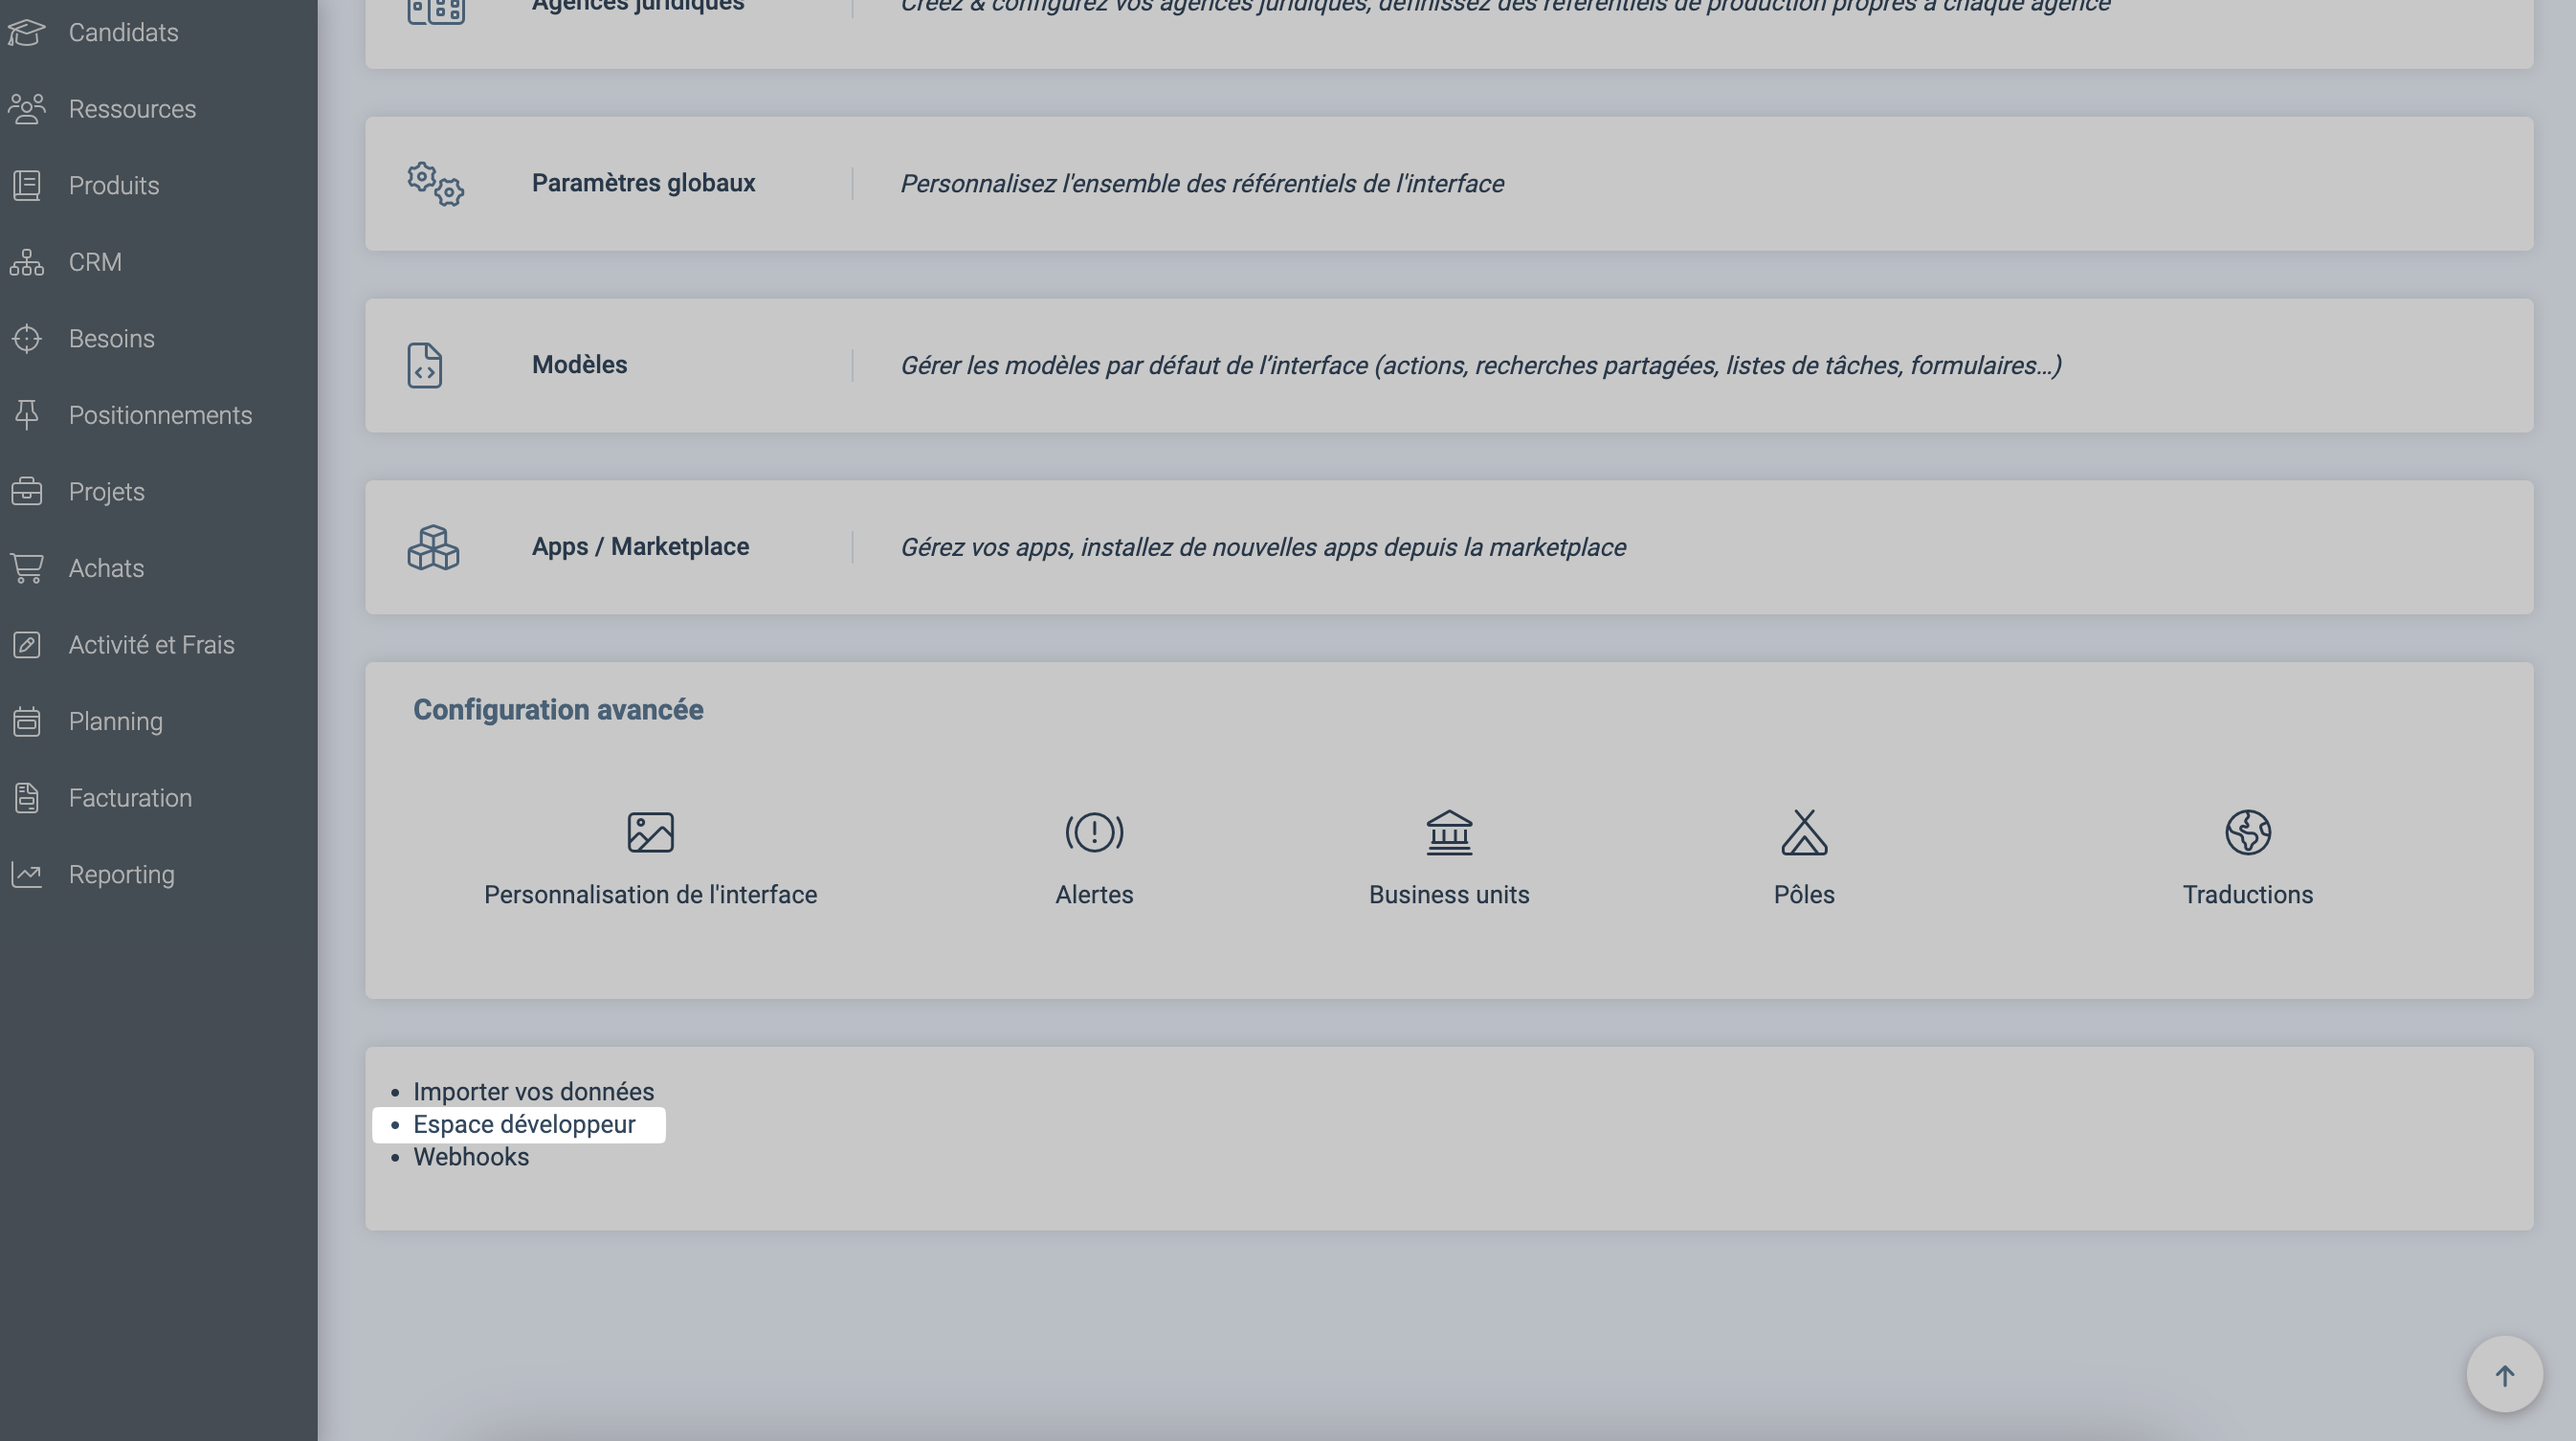Viewport: 2576px width, 1441px height.
Task: Click the Achats shopping cart icon
Action: 27,568
